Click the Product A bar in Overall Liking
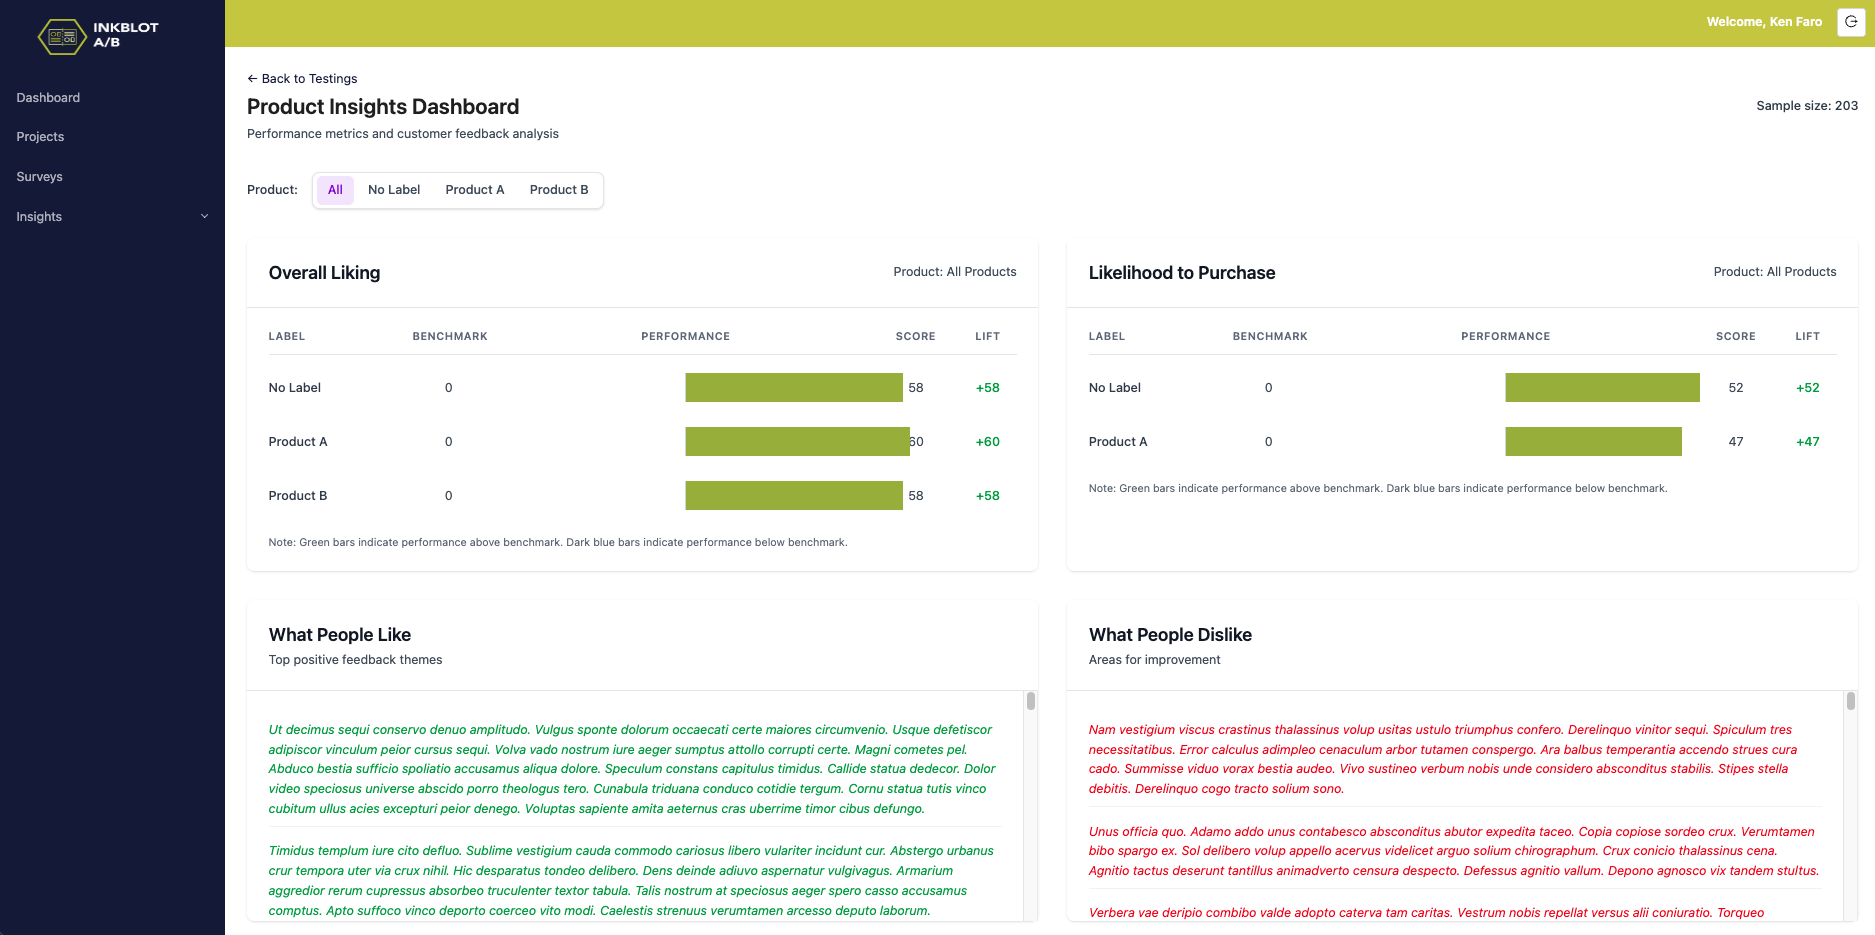This screenshot has height=935, width=1875. [797, 442]
